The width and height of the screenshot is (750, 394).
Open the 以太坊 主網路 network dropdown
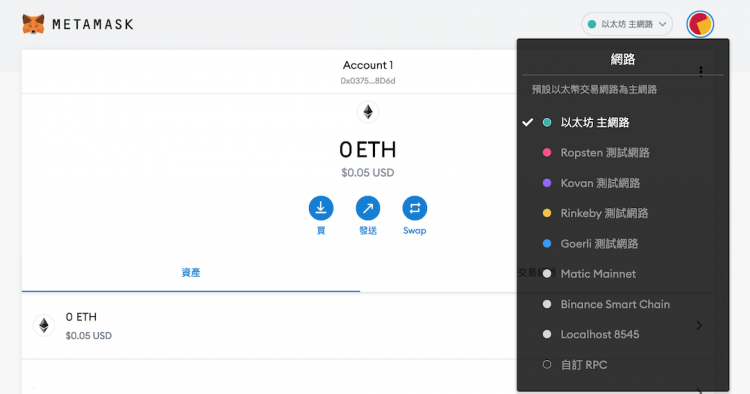(627, 24)
